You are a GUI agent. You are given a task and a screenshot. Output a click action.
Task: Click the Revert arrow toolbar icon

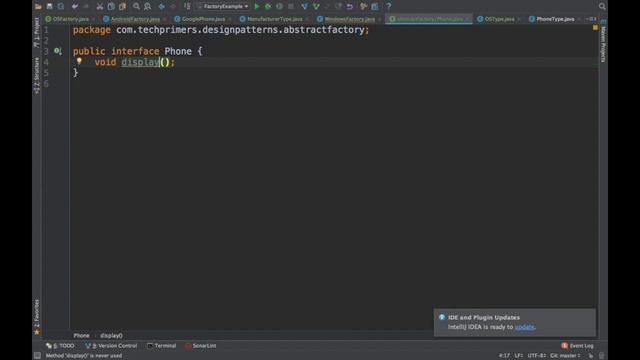pyautogui.click(x=350, y=7)
